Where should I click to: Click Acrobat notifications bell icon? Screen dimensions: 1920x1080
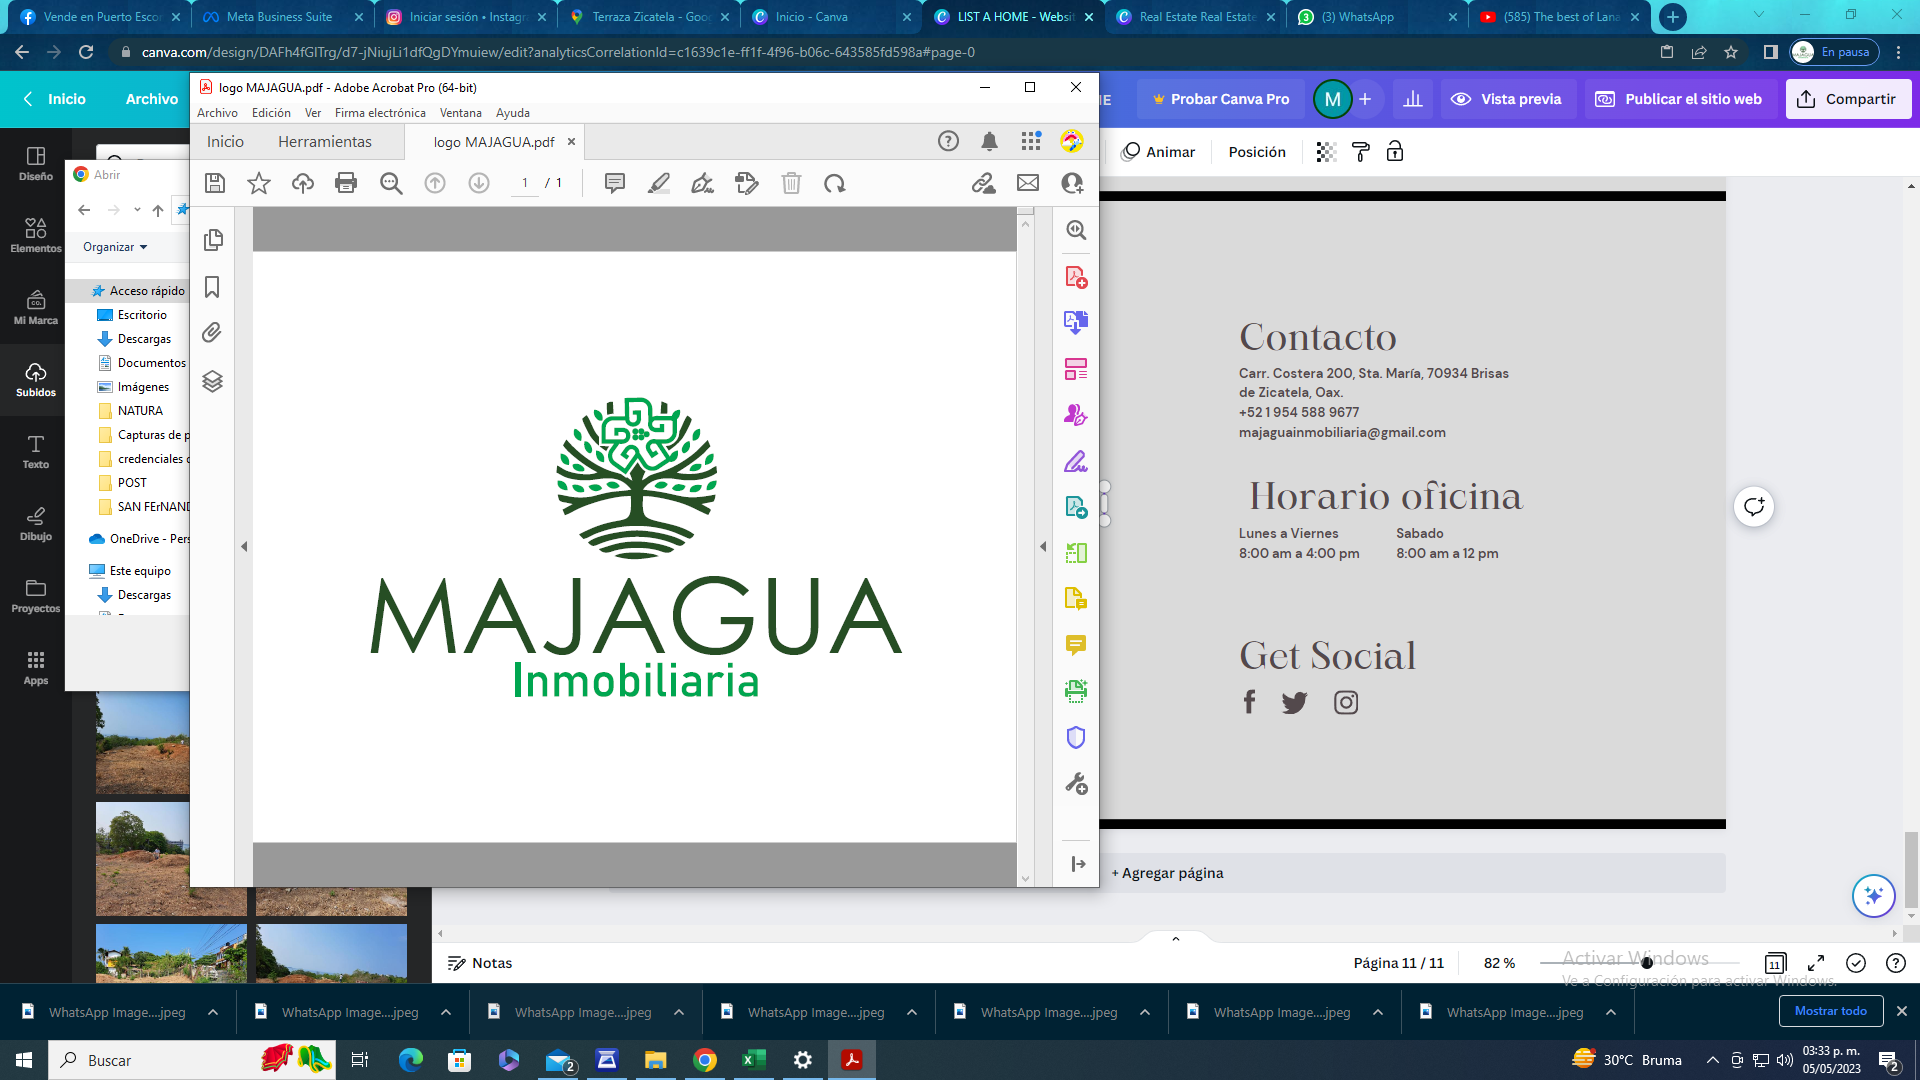click(990, 142)
